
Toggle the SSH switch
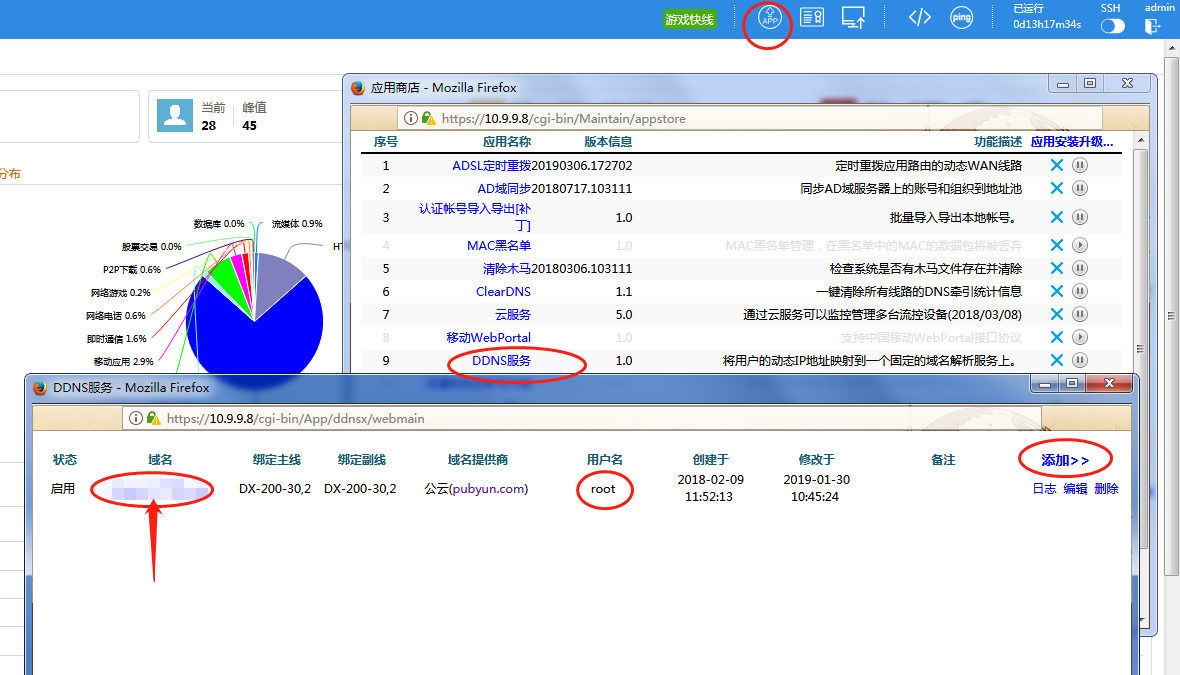click(1112, 26)
